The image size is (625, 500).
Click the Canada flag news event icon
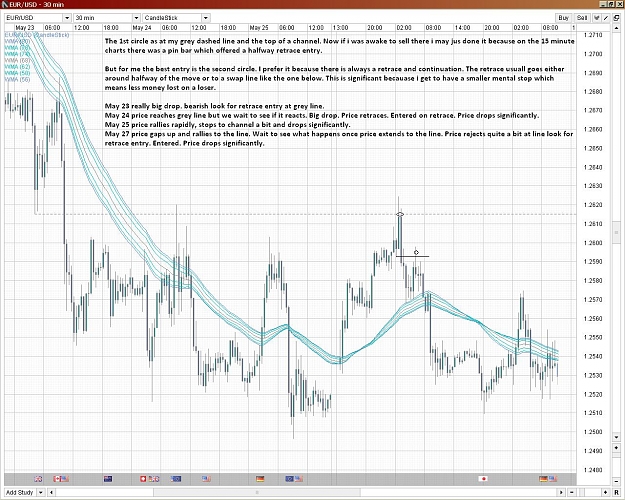[57, 479]
